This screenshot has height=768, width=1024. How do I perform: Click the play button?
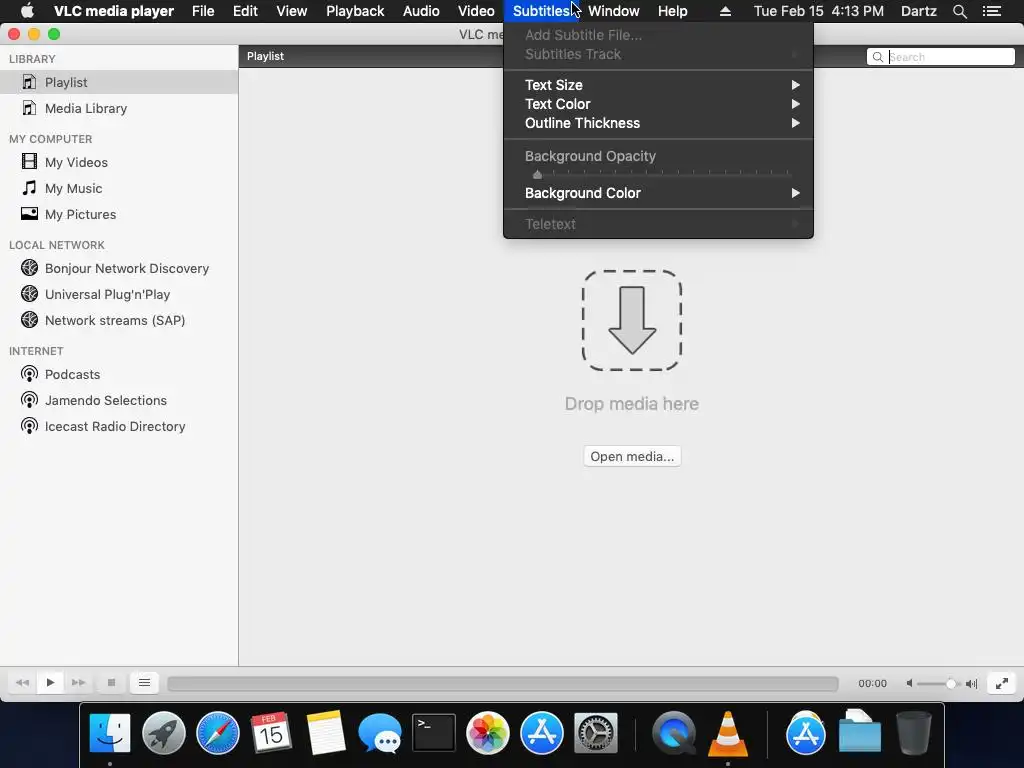(50, 682)
